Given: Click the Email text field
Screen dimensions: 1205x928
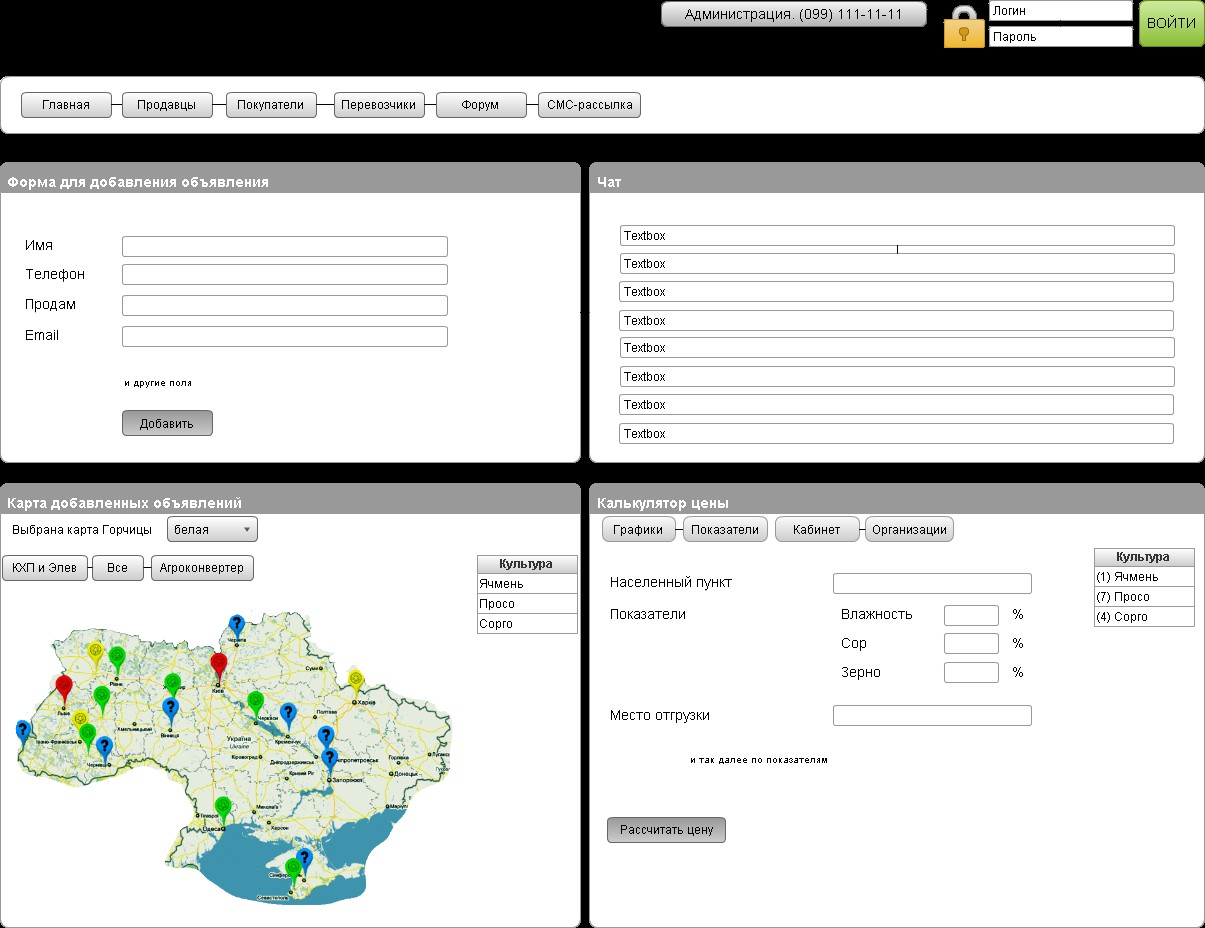Looking at the screenshot, I should click(x=285, y=336).
